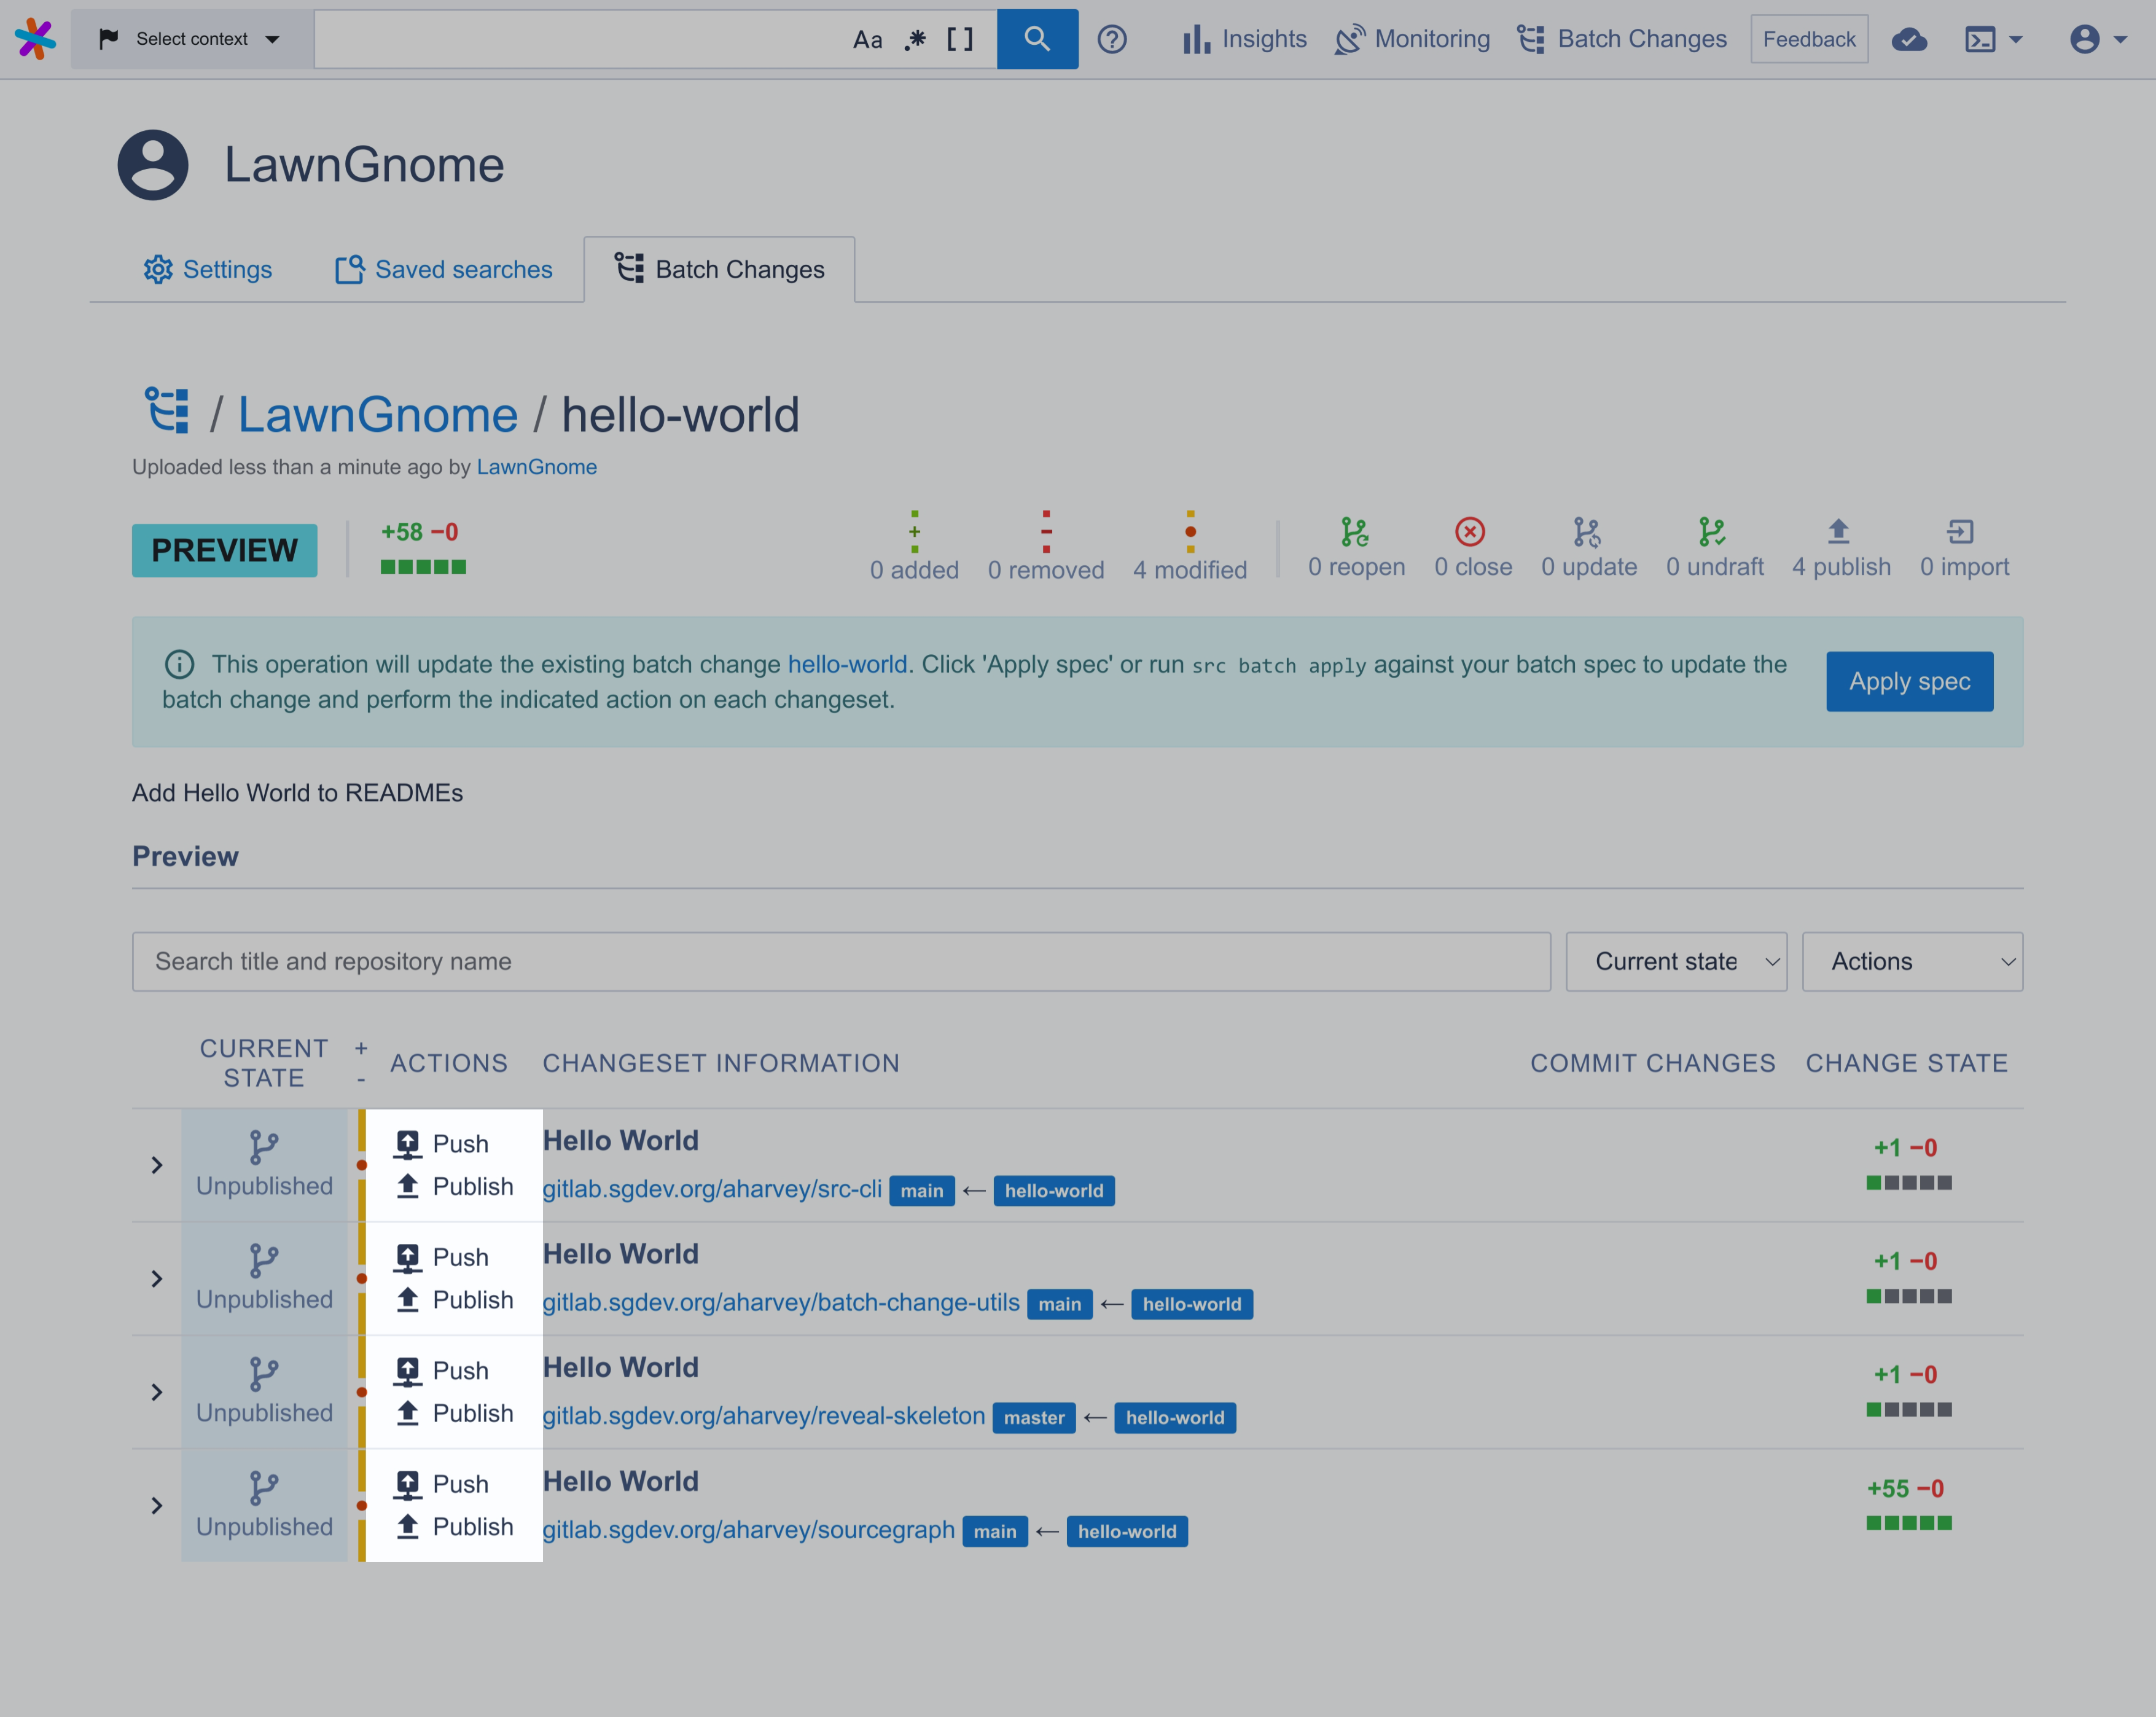
Task: Click the PREVIEW badge
Action: pos(224,550)
